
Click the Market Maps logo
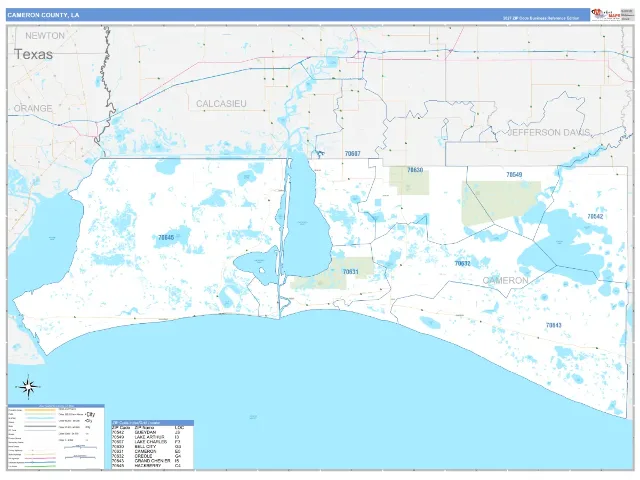(606, 14)
